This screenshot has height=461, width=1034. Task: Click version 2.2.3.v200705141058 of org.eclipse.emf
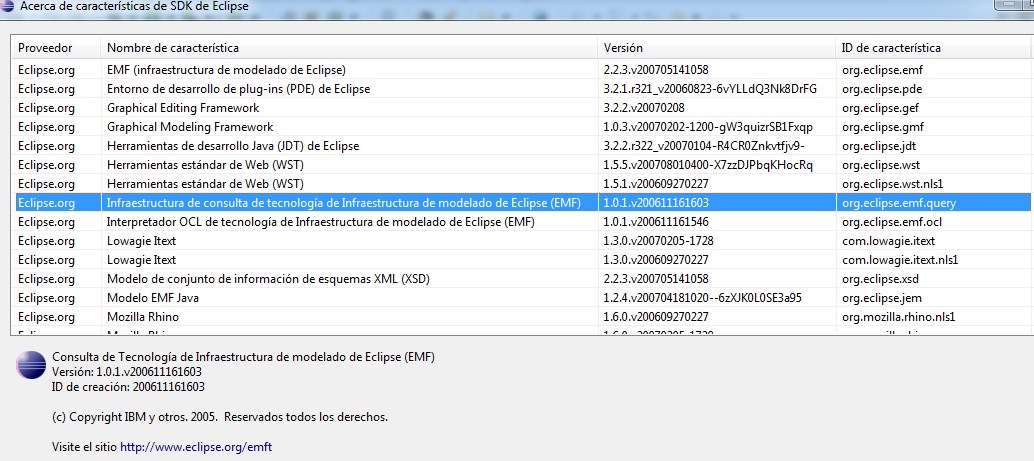coord(656,70)
